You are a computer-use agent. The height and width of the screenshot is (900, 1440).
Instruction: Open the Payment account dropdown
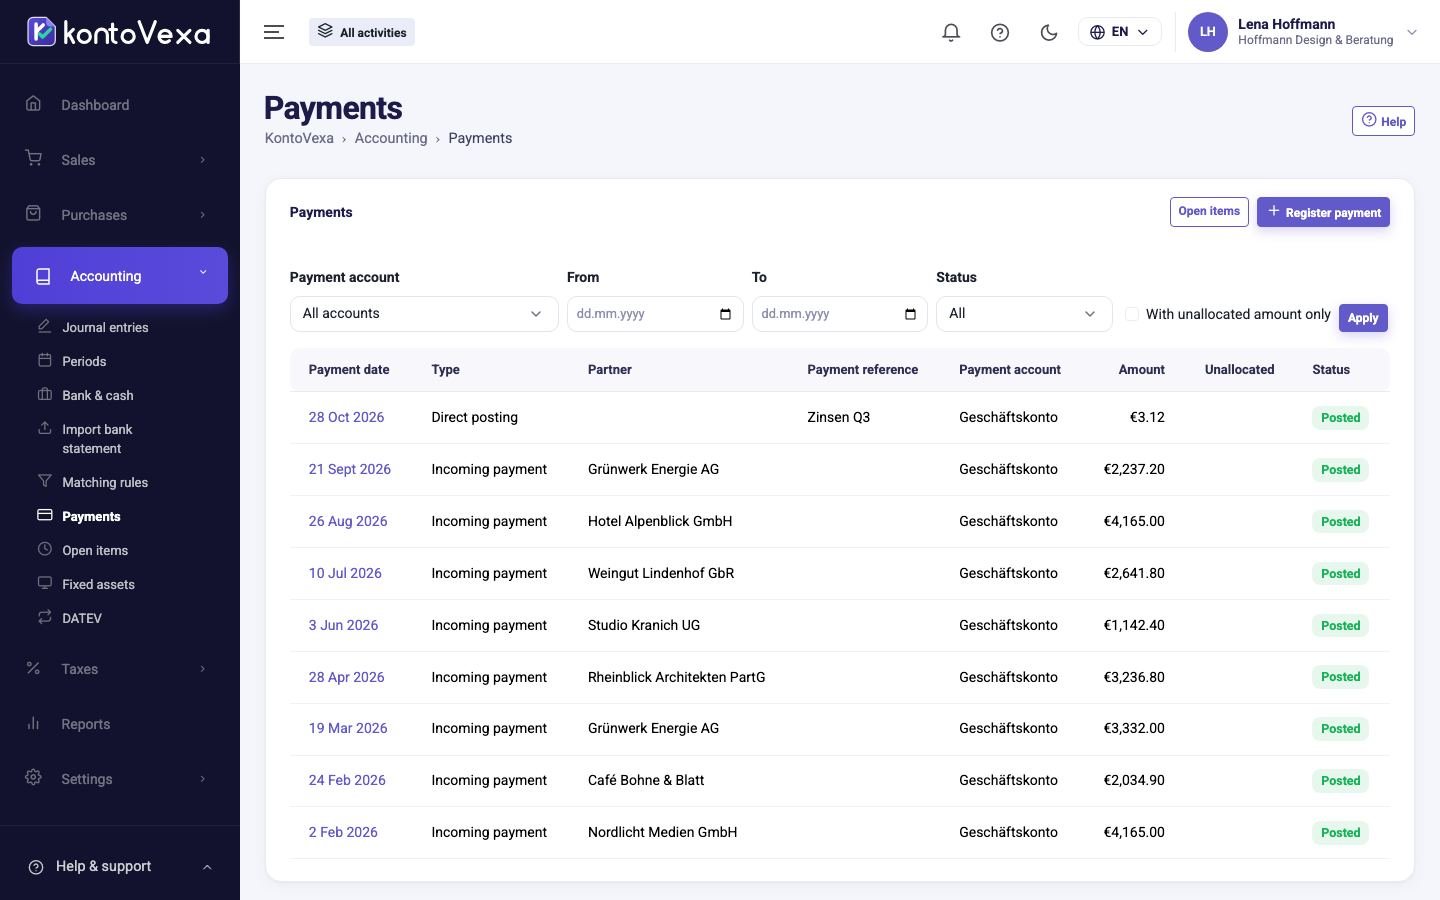(423, 314)
